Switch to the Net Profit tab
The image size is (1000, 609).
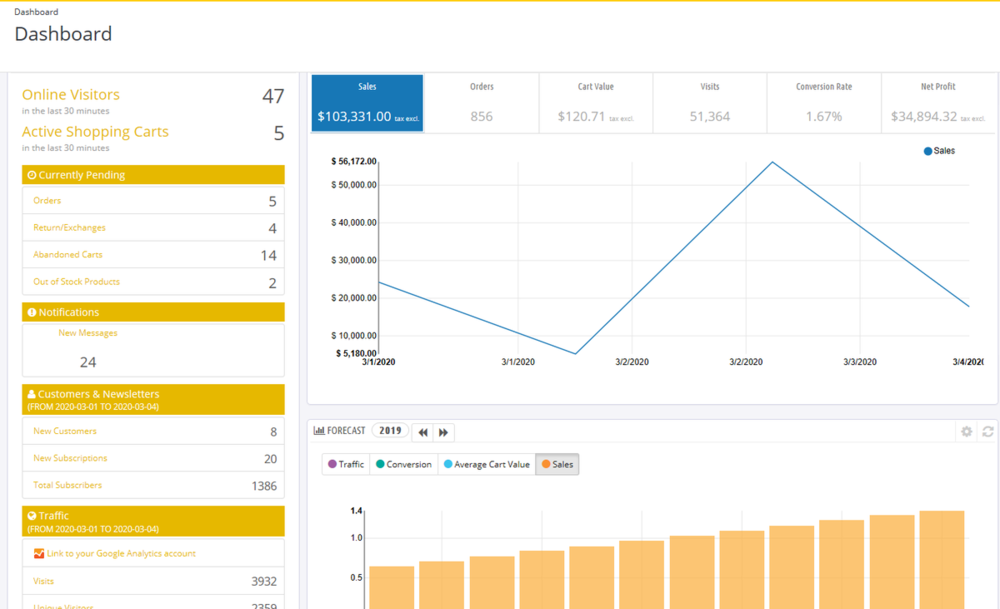pos(938,103)
